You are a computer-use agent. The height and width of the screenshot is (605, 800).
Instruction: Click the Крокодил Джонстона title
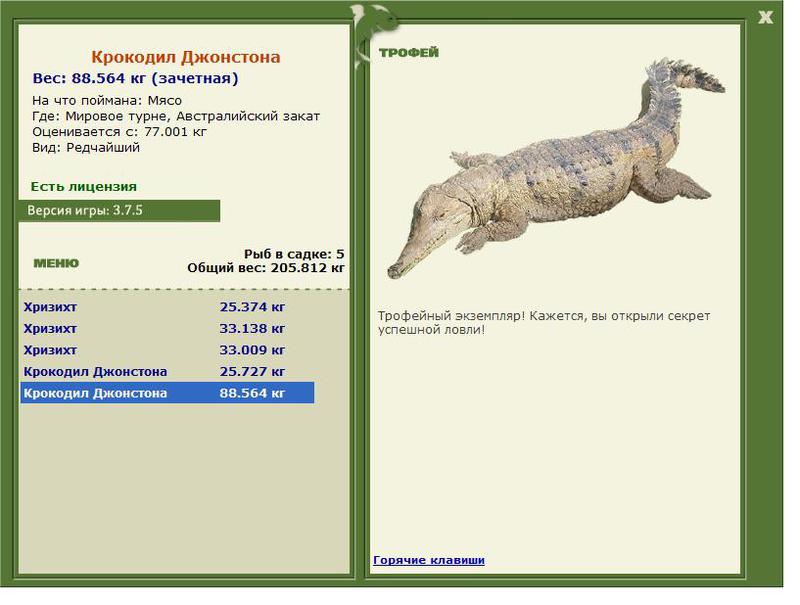[x=186, y=57]
